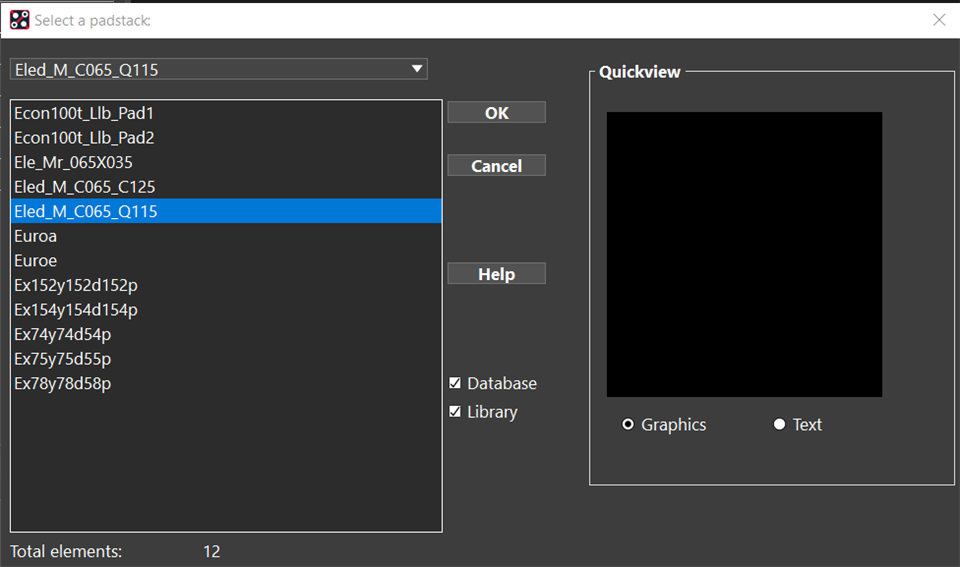Pick Eled_M_C065_C125 in the padstack list
The width and height of the screenshot is (960, 567).
pos(84,187)
